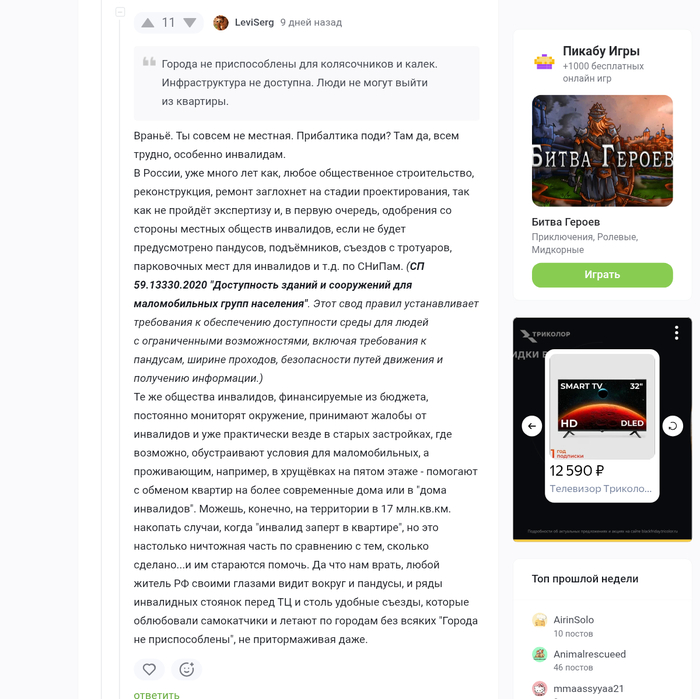The image size is (700, 699).
Task: Click the comment timestamp 9 дней назад
Action: point(311,23)
